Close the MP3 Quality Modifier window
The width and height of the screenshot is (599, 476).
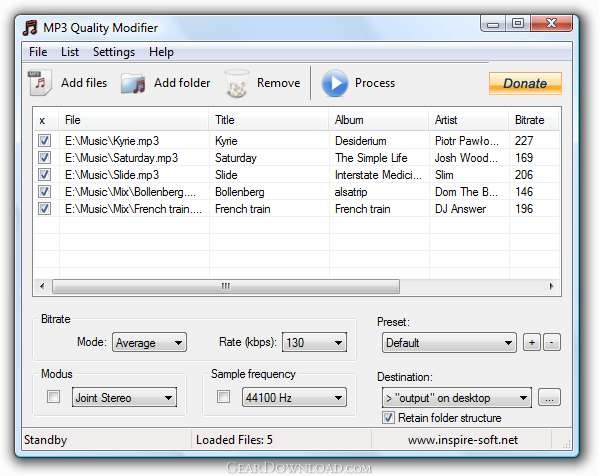coord(551,24)
